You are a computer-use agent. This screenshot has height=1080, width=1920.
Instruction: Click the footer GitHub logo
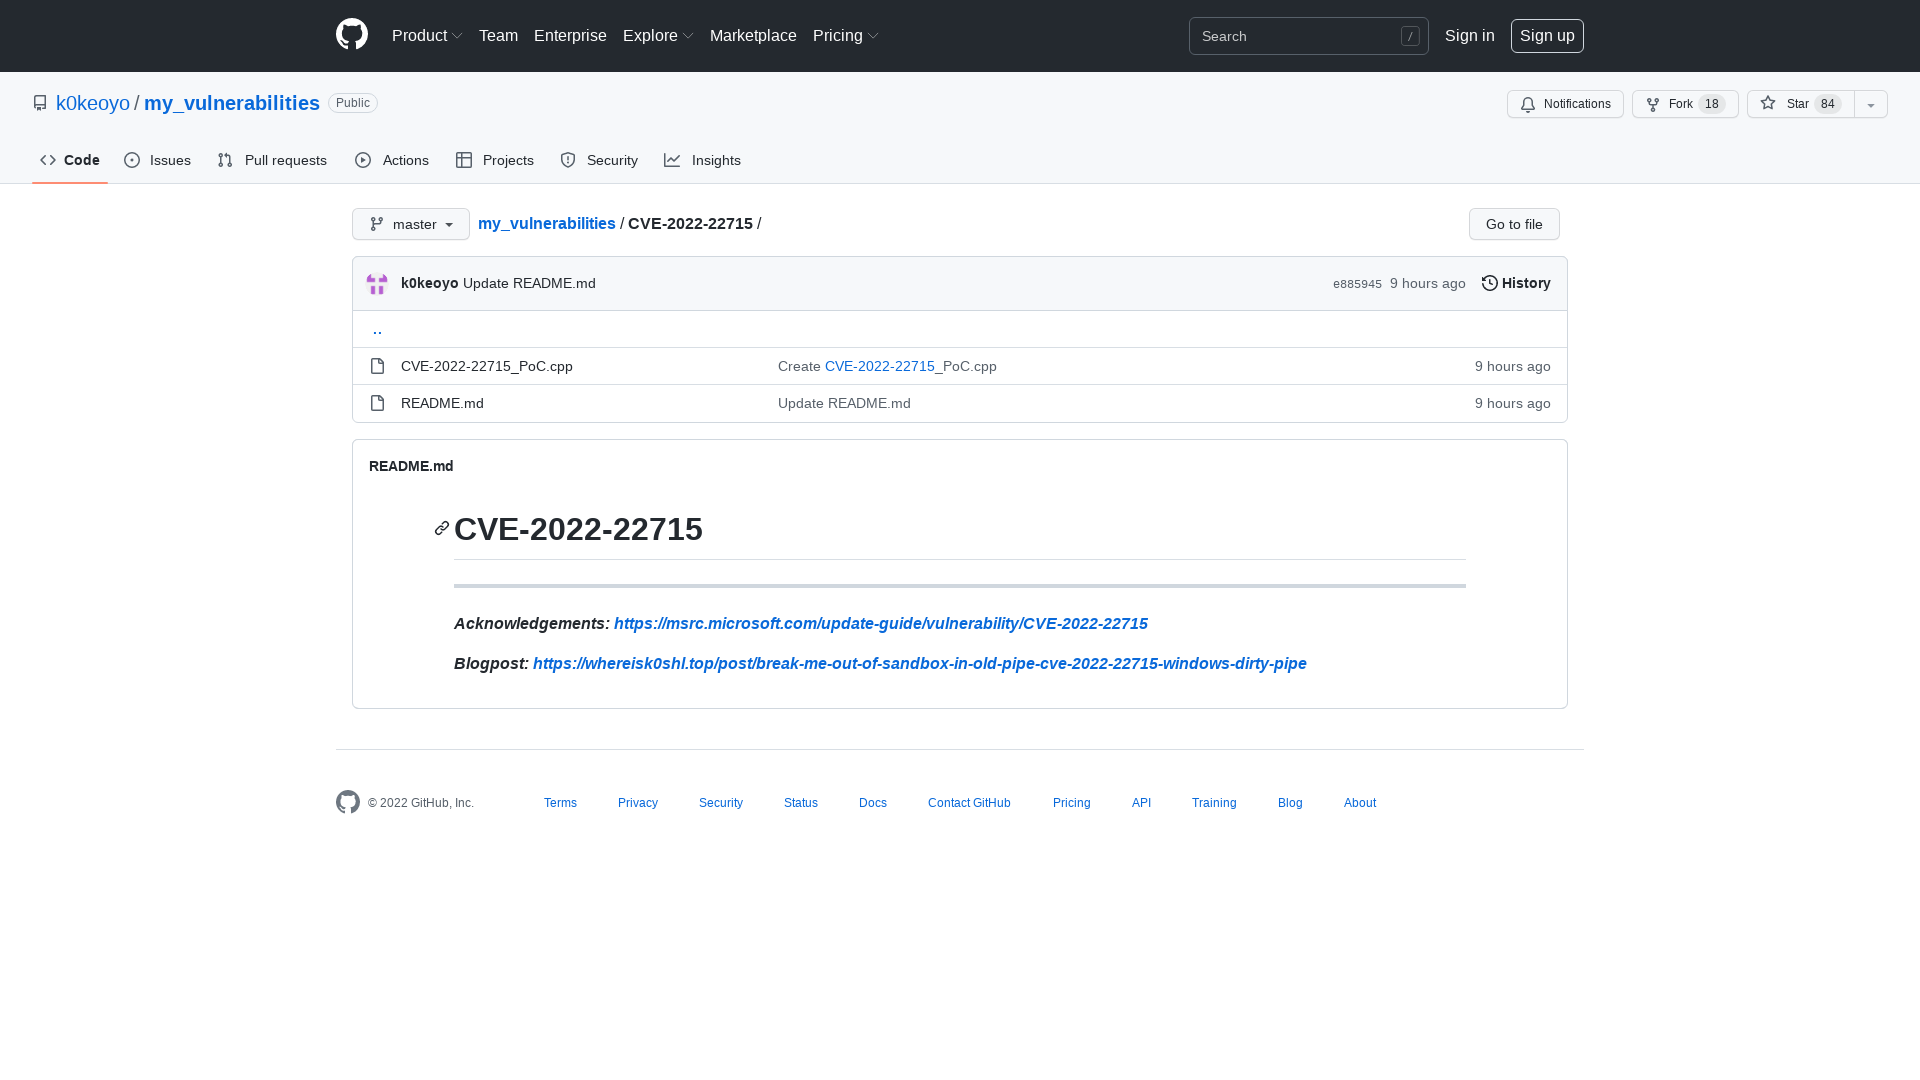(x=347, y=802)
